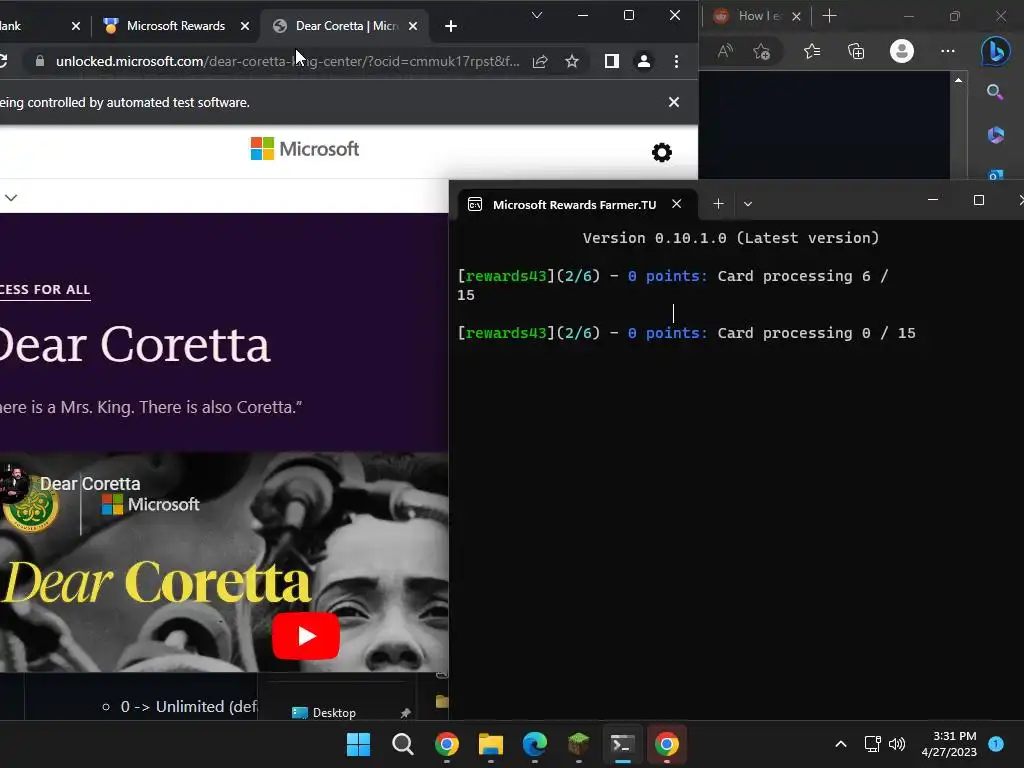Click the pin icon next to Desktop

coord(405,713)
